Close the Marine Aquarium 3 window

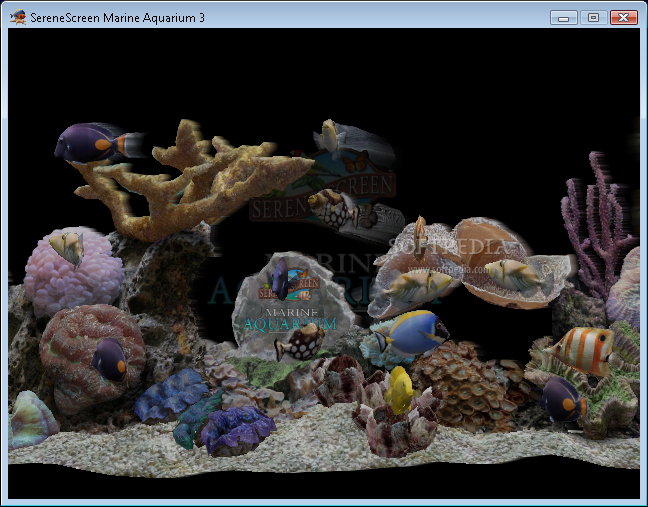624,18
